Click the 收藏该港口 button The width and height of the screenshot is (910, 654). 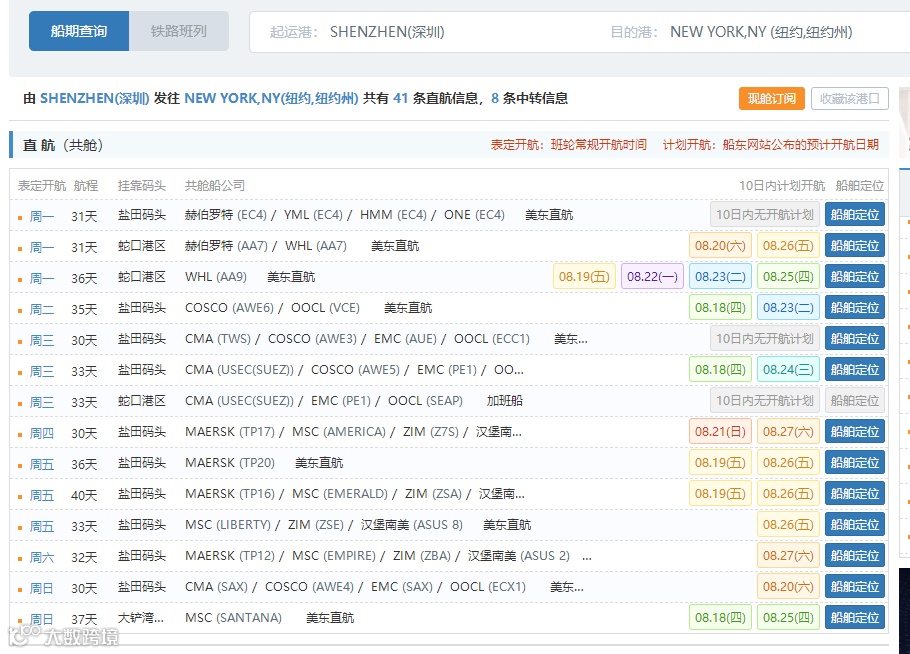click(x=850, y=99)
